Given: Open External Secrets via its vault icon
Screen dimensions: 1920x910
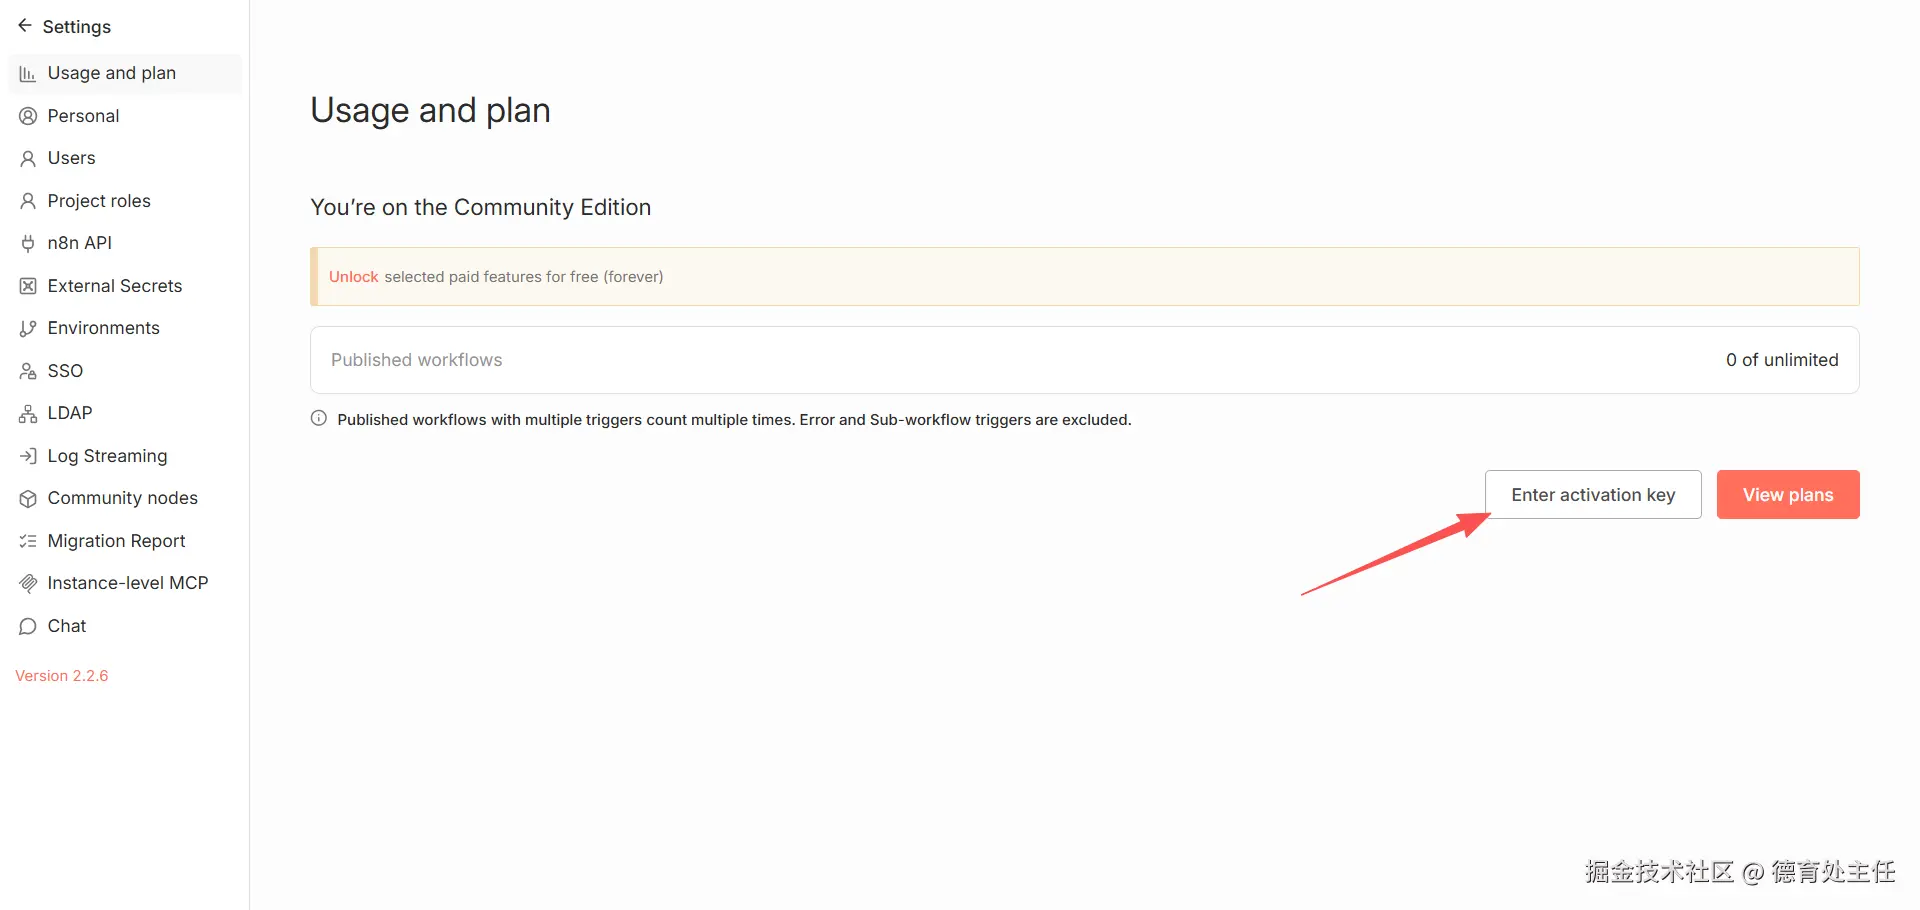Looking at the screenshot, I should [28, 286].
